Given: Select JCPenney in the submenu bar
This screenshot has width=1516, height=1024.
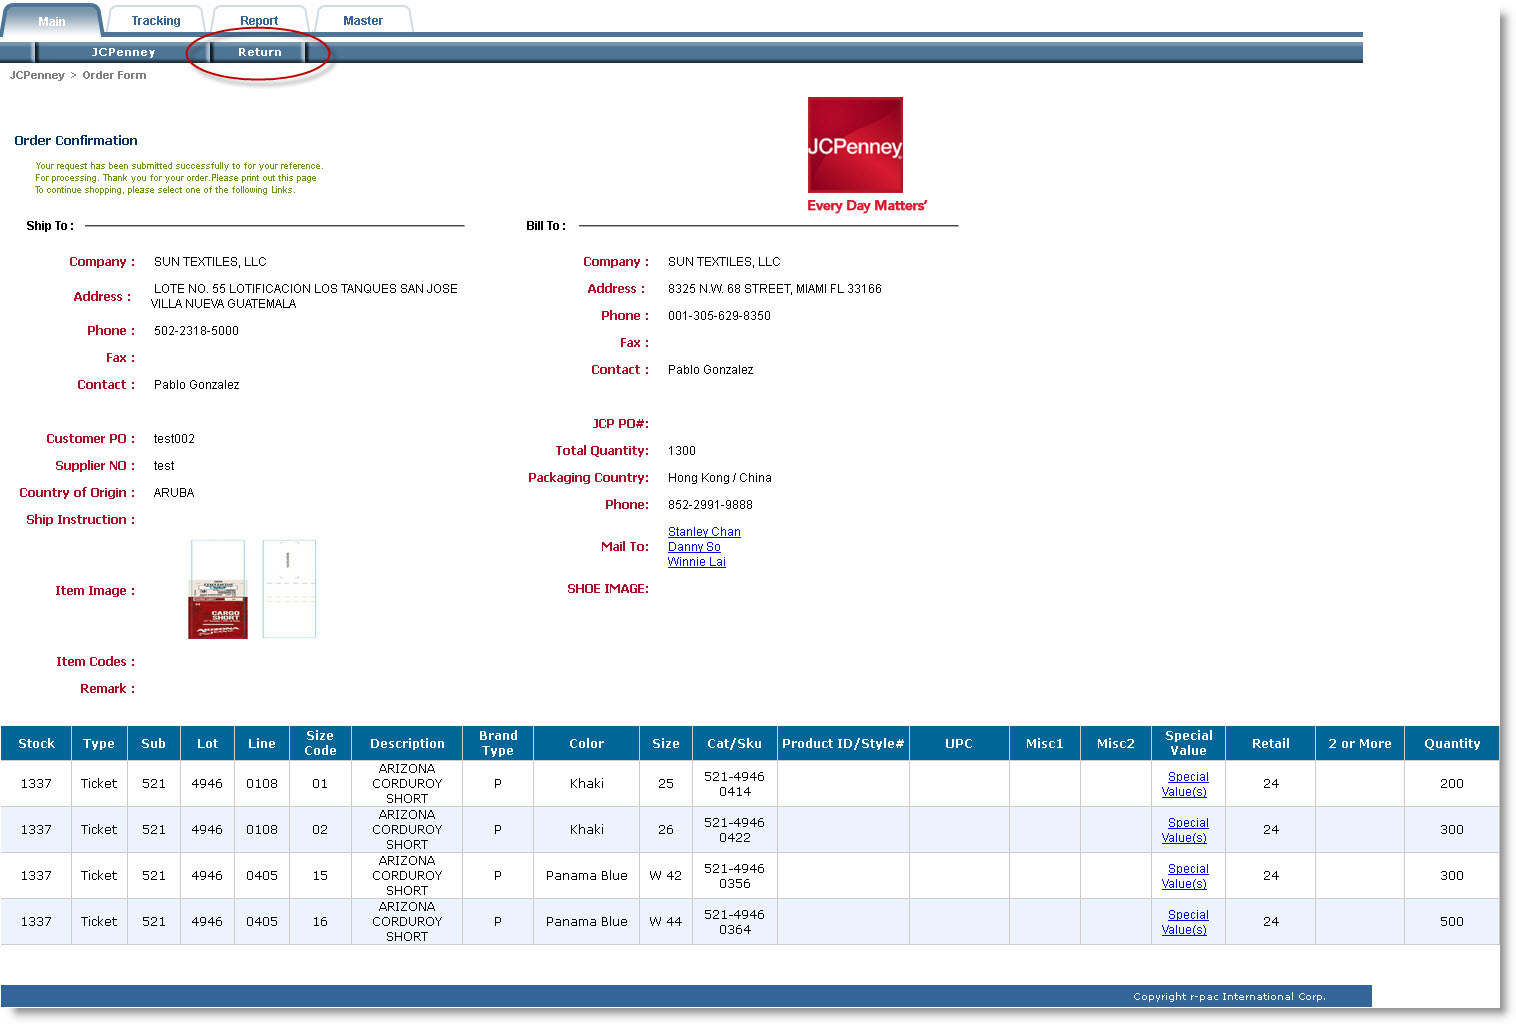Looking at the screenshot, I should click(x=123, y=52).
